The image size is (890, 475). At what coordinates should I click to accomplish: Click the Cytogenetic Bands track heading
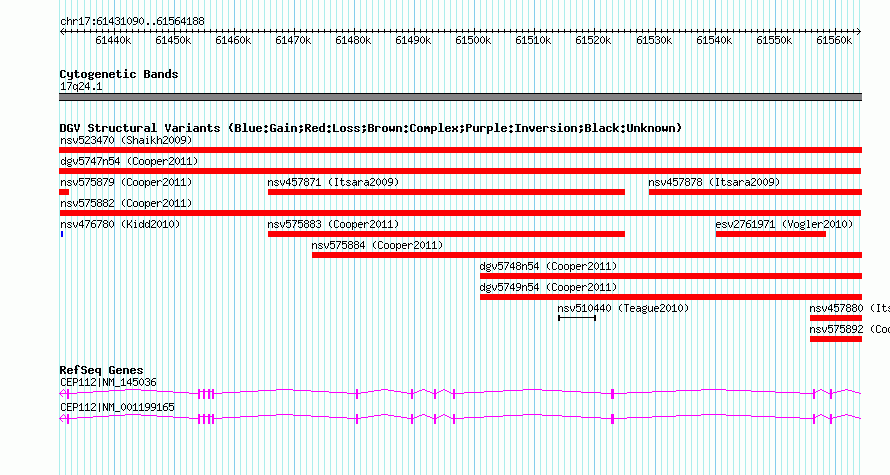click(x=119, y=74)
